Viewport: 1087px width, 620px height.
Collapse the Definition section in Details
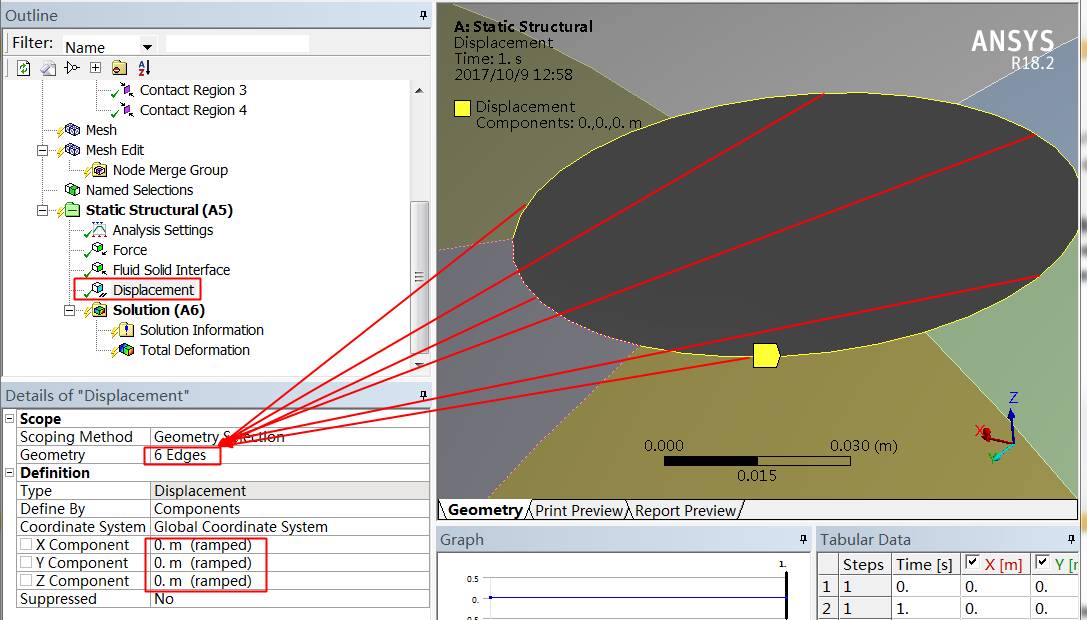[10, 472]
